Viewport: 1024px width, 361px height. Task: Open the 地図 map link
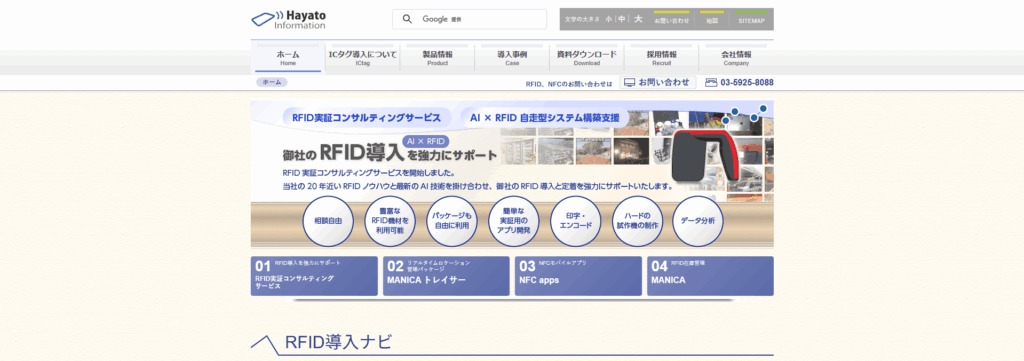click(712, 20)
